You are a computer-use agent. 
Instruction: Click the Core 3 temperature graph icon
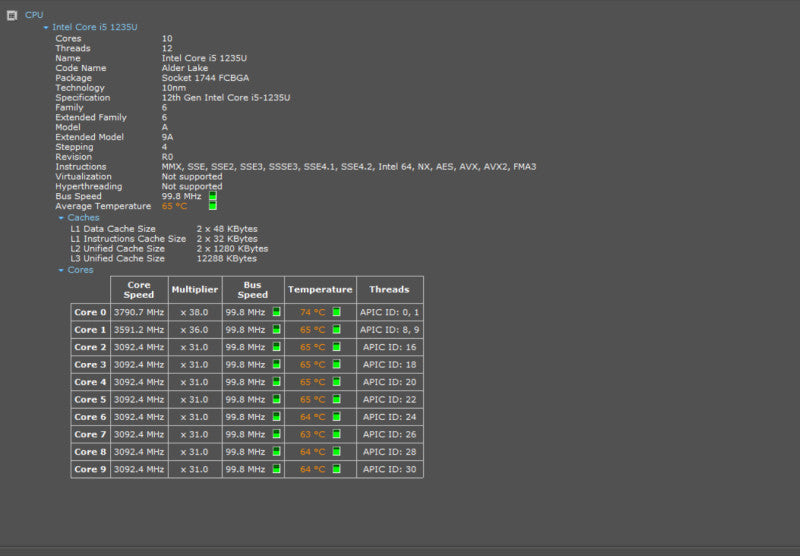[x=337, y=364]
